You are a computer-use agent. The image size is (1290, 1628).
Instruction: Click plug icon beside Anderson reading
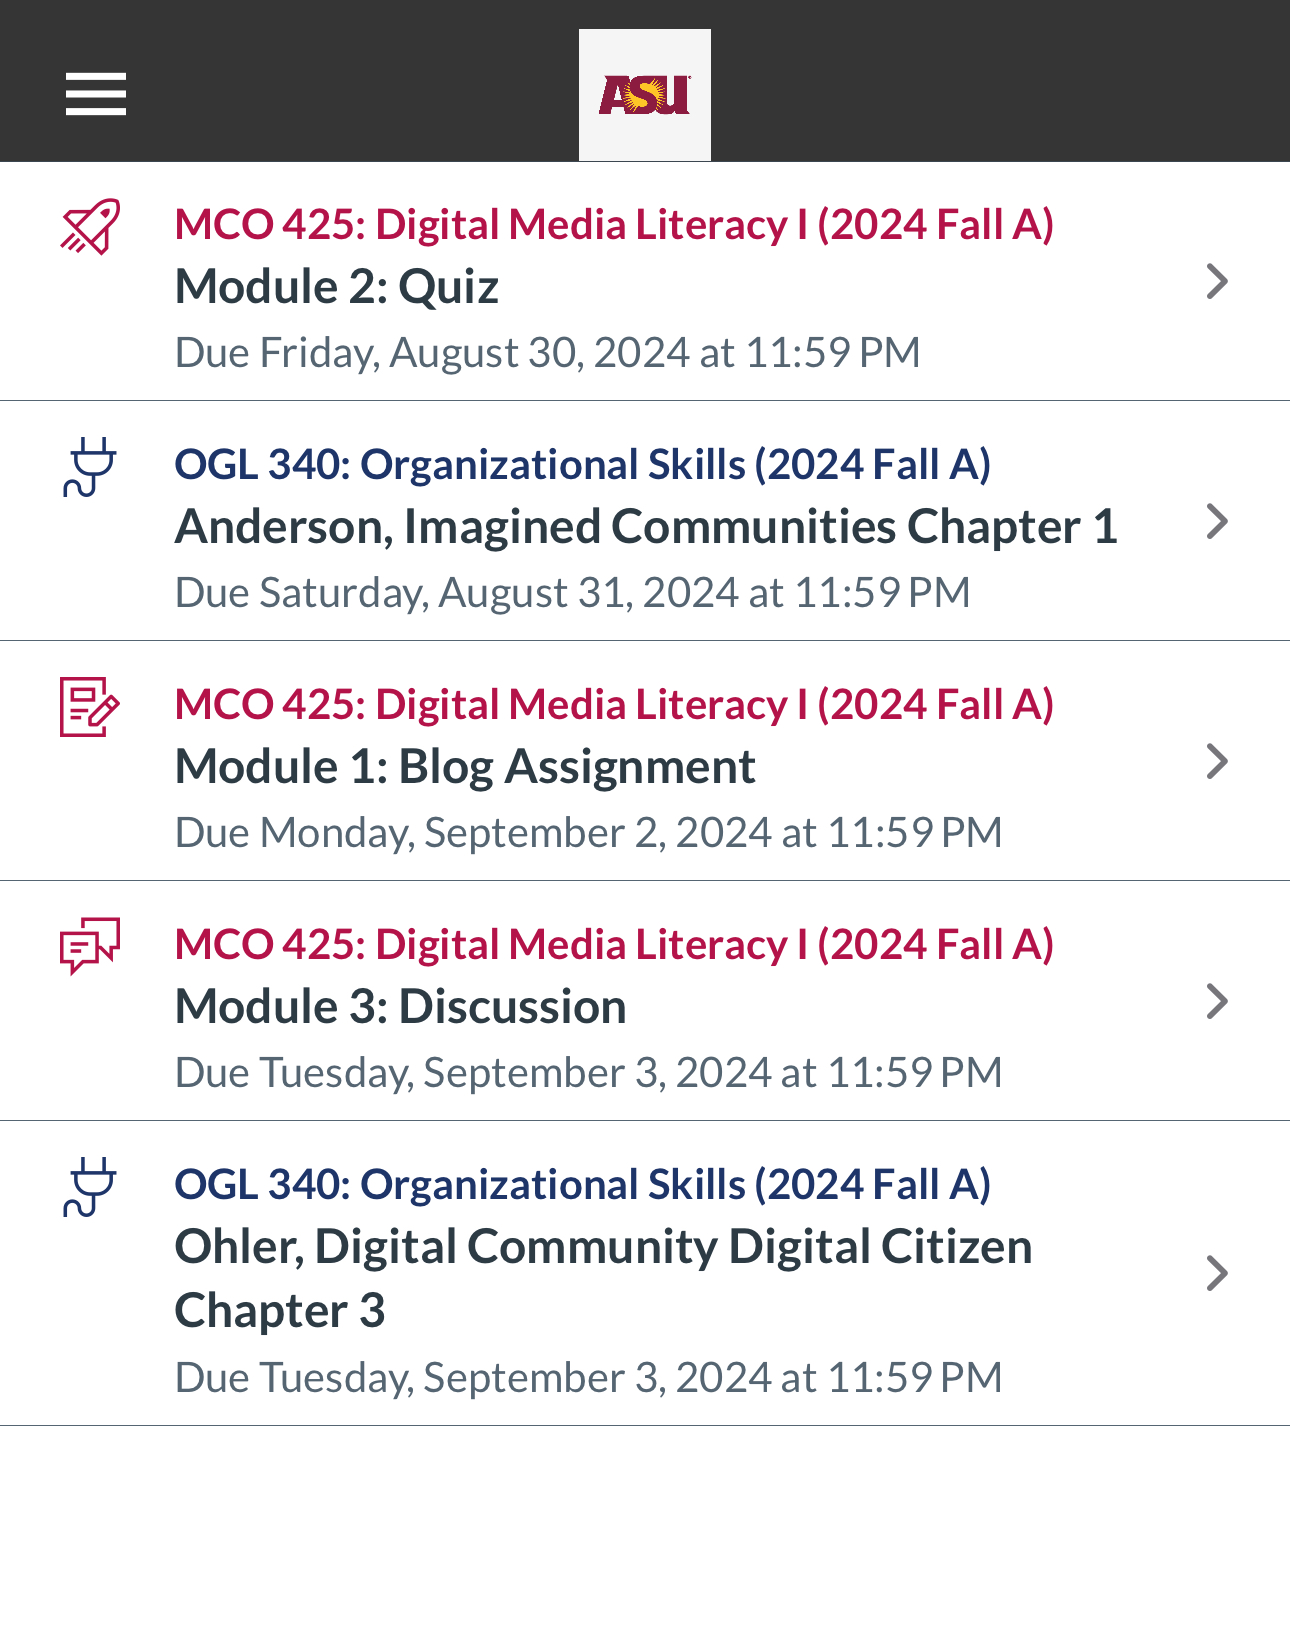[90, 467]
